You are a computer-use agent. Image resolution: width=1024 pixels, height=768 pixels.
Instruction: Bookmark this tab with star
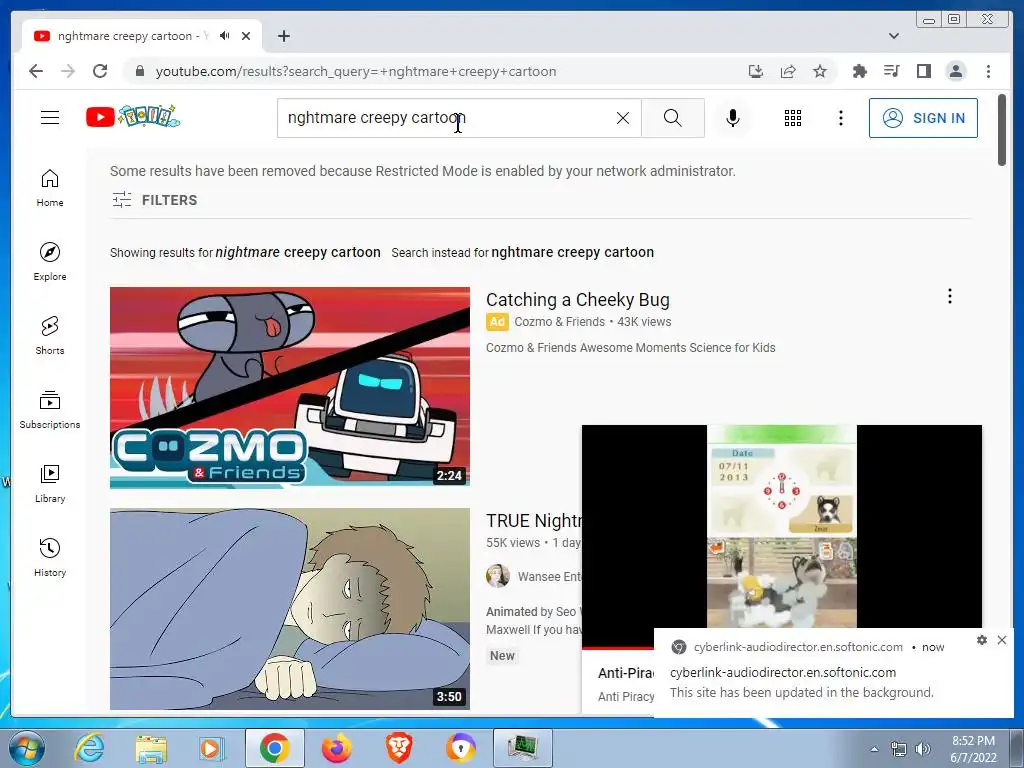tap(820, 71)
